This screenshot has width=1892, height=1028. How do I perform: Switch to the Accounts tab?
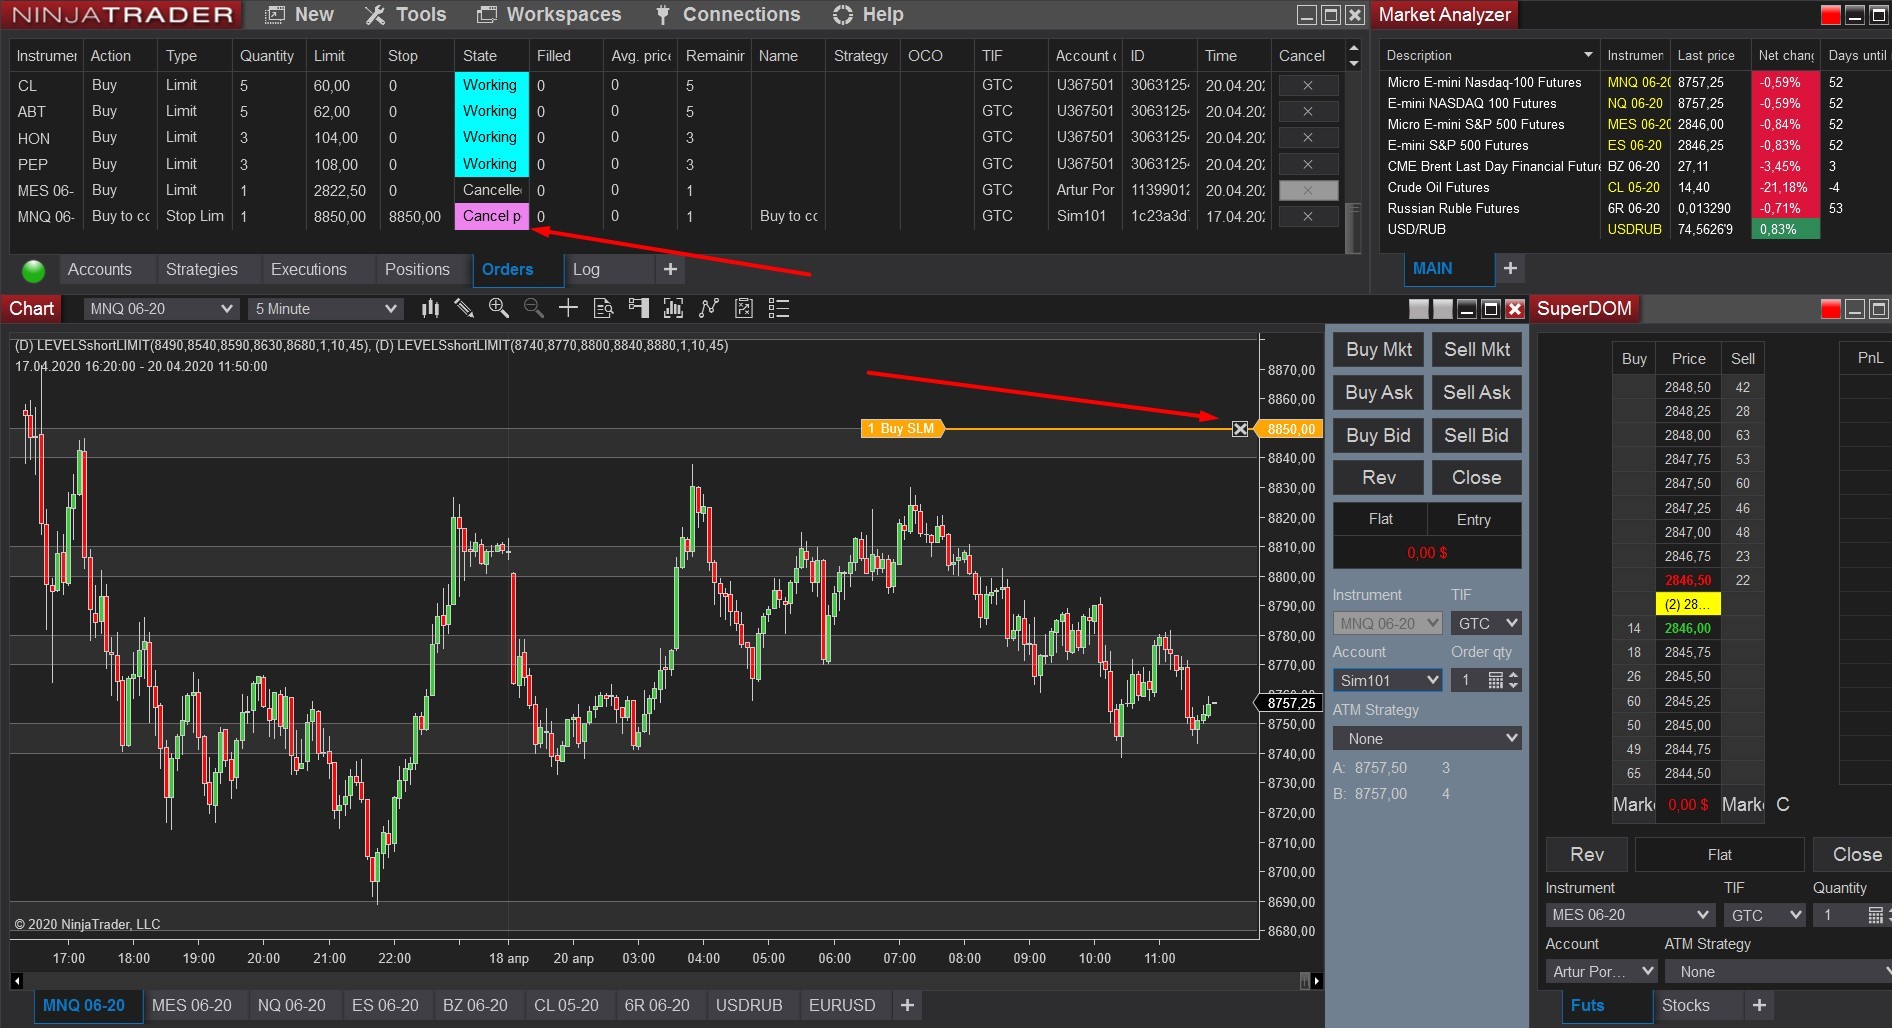pos(100,269)
